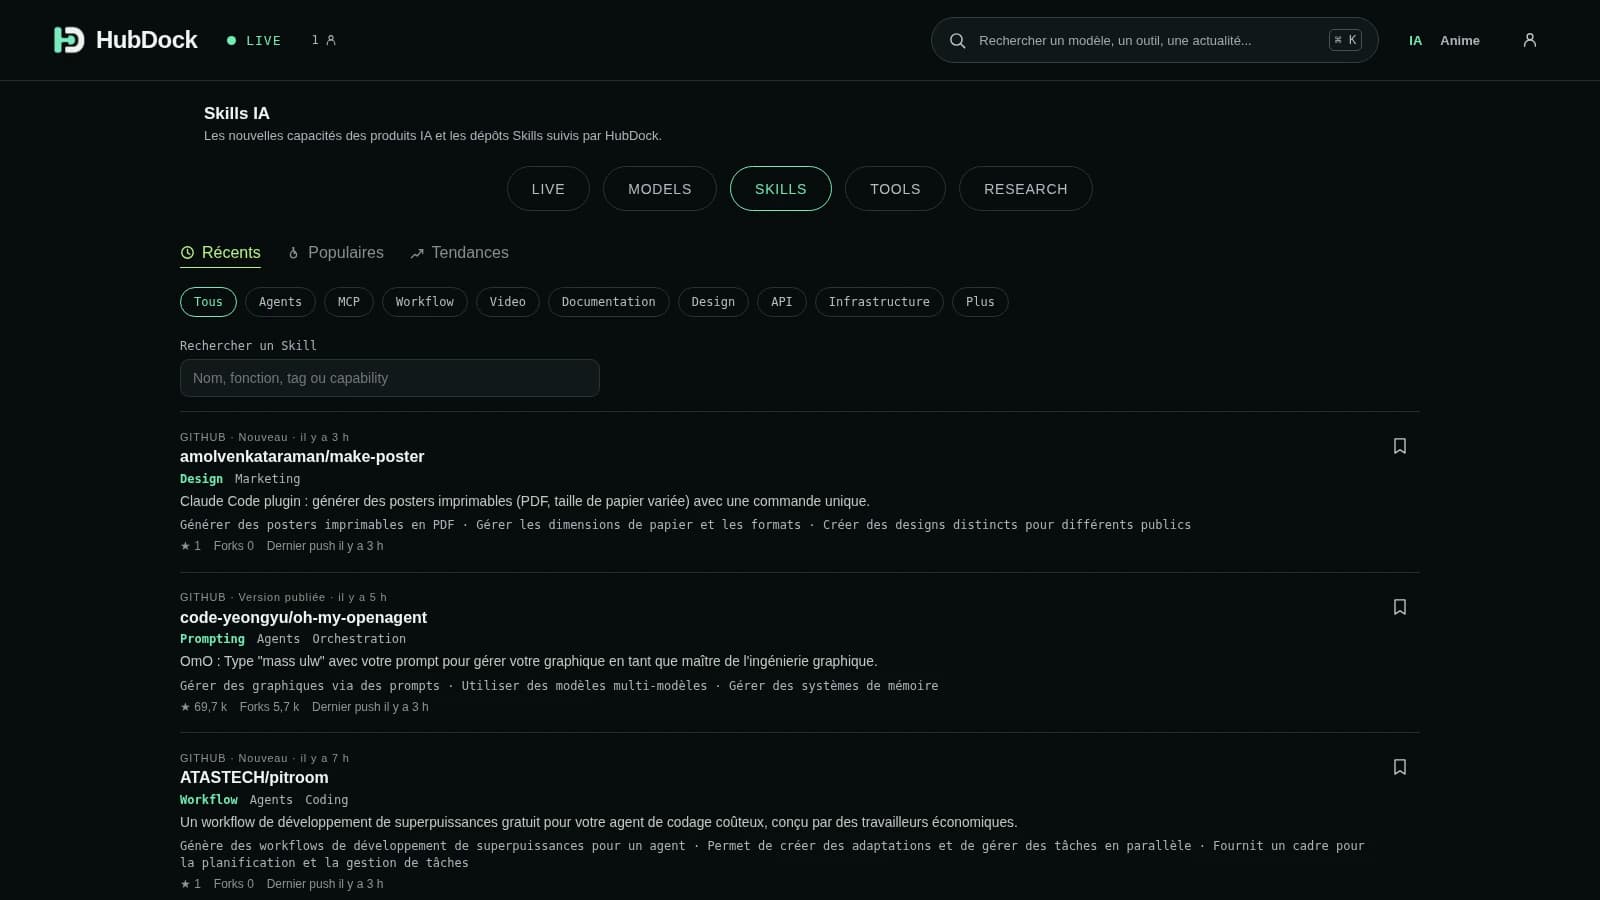The width and height of the screenshot is (1600, 900).
Task: Click the Prompting tag on oh-my-openagent
Action: click(212, 639)
